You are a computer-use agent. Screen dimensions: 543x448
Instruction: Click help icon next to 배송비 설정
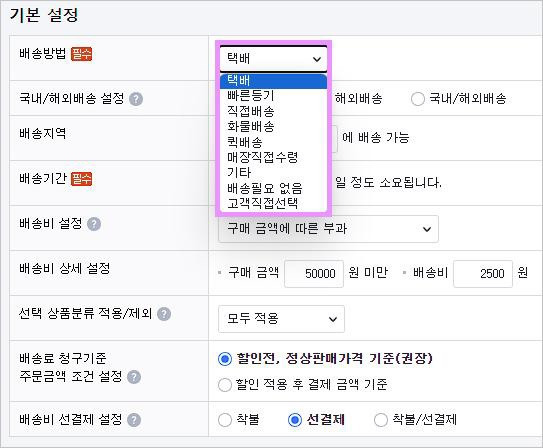pyautogui.click(x=94, y=224)
